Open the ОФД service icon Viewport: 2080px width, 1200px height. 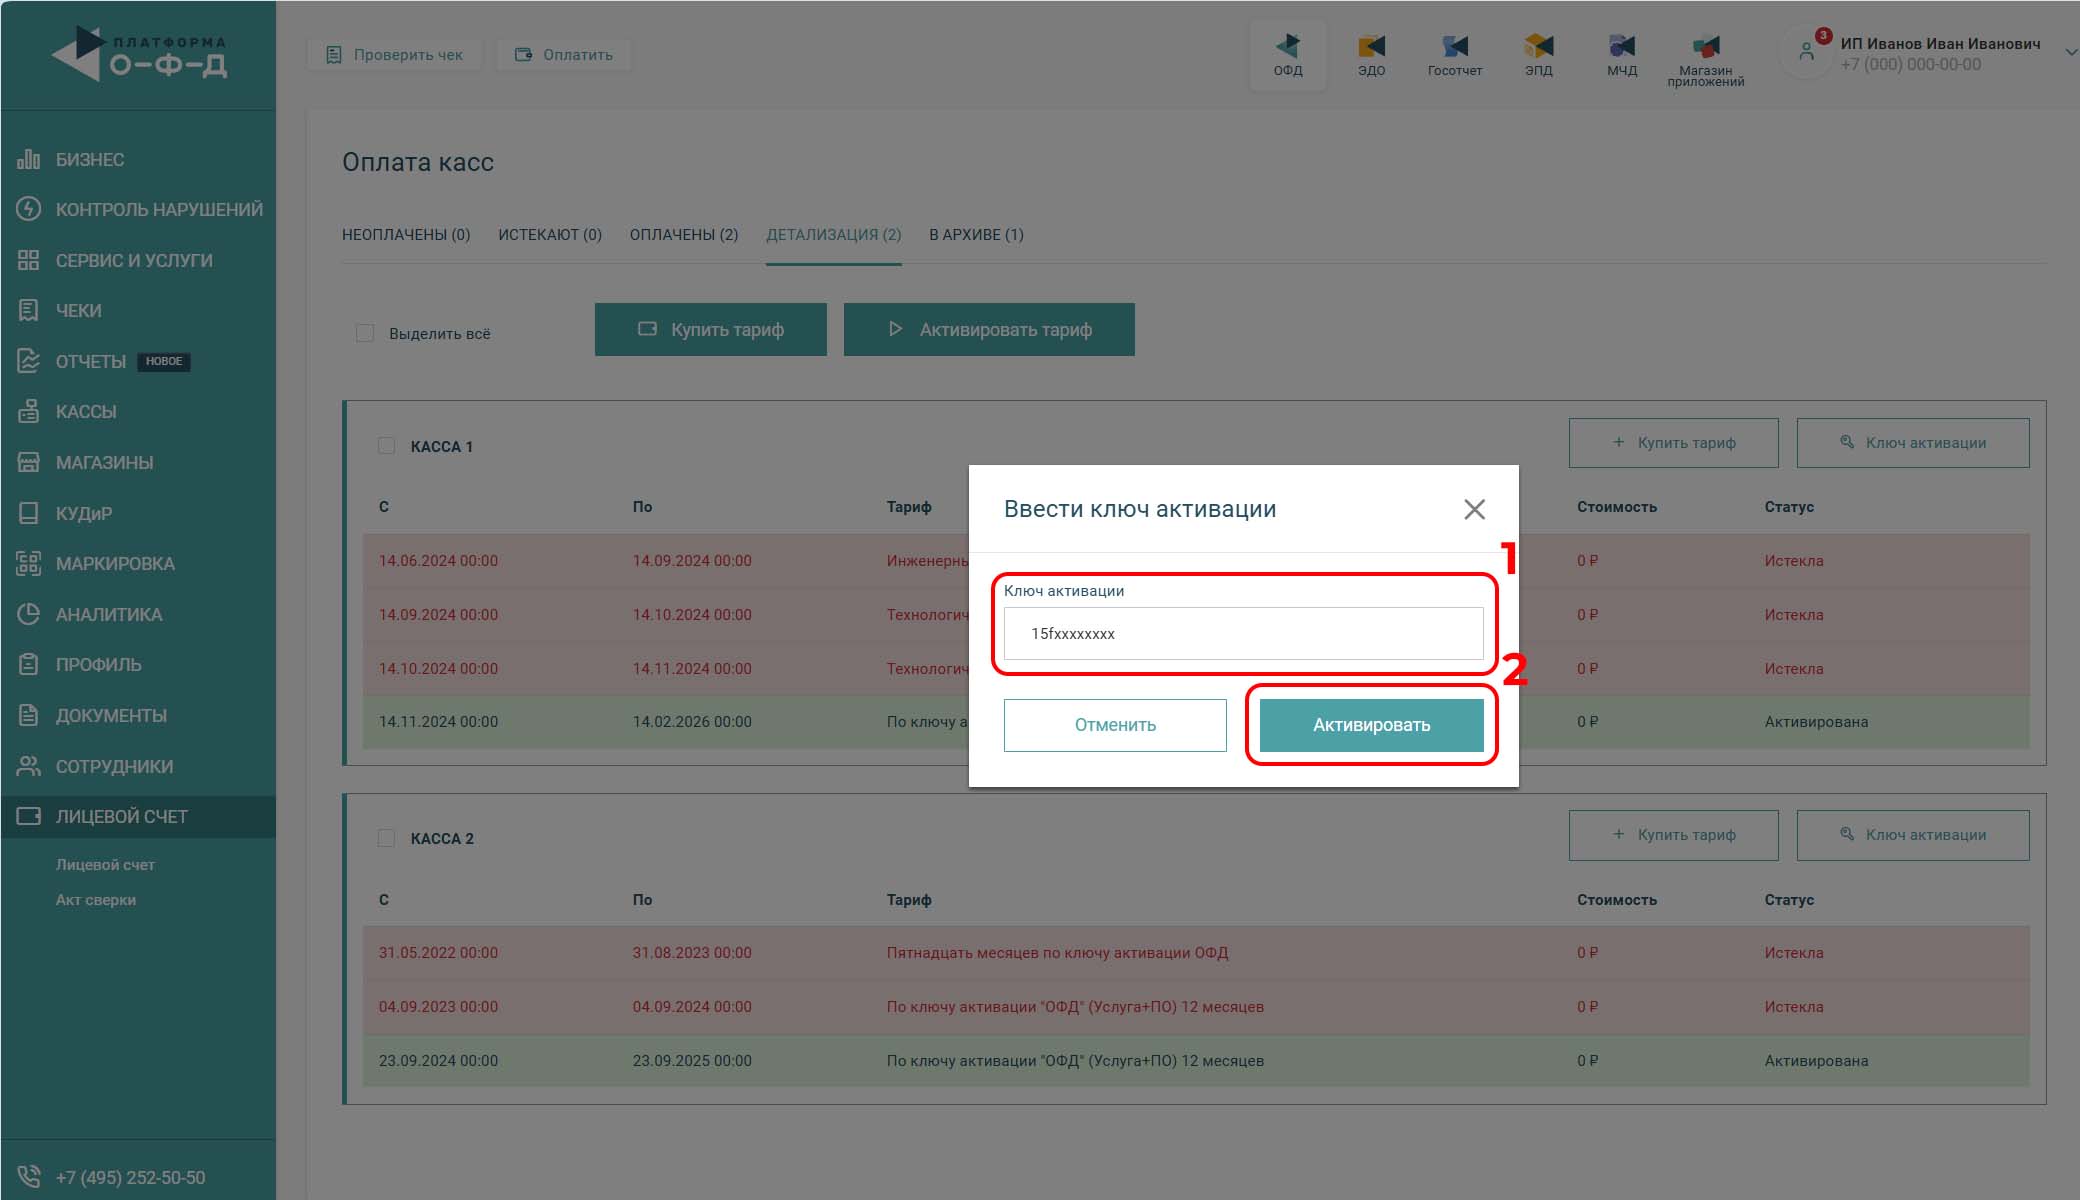(1288, 55)
